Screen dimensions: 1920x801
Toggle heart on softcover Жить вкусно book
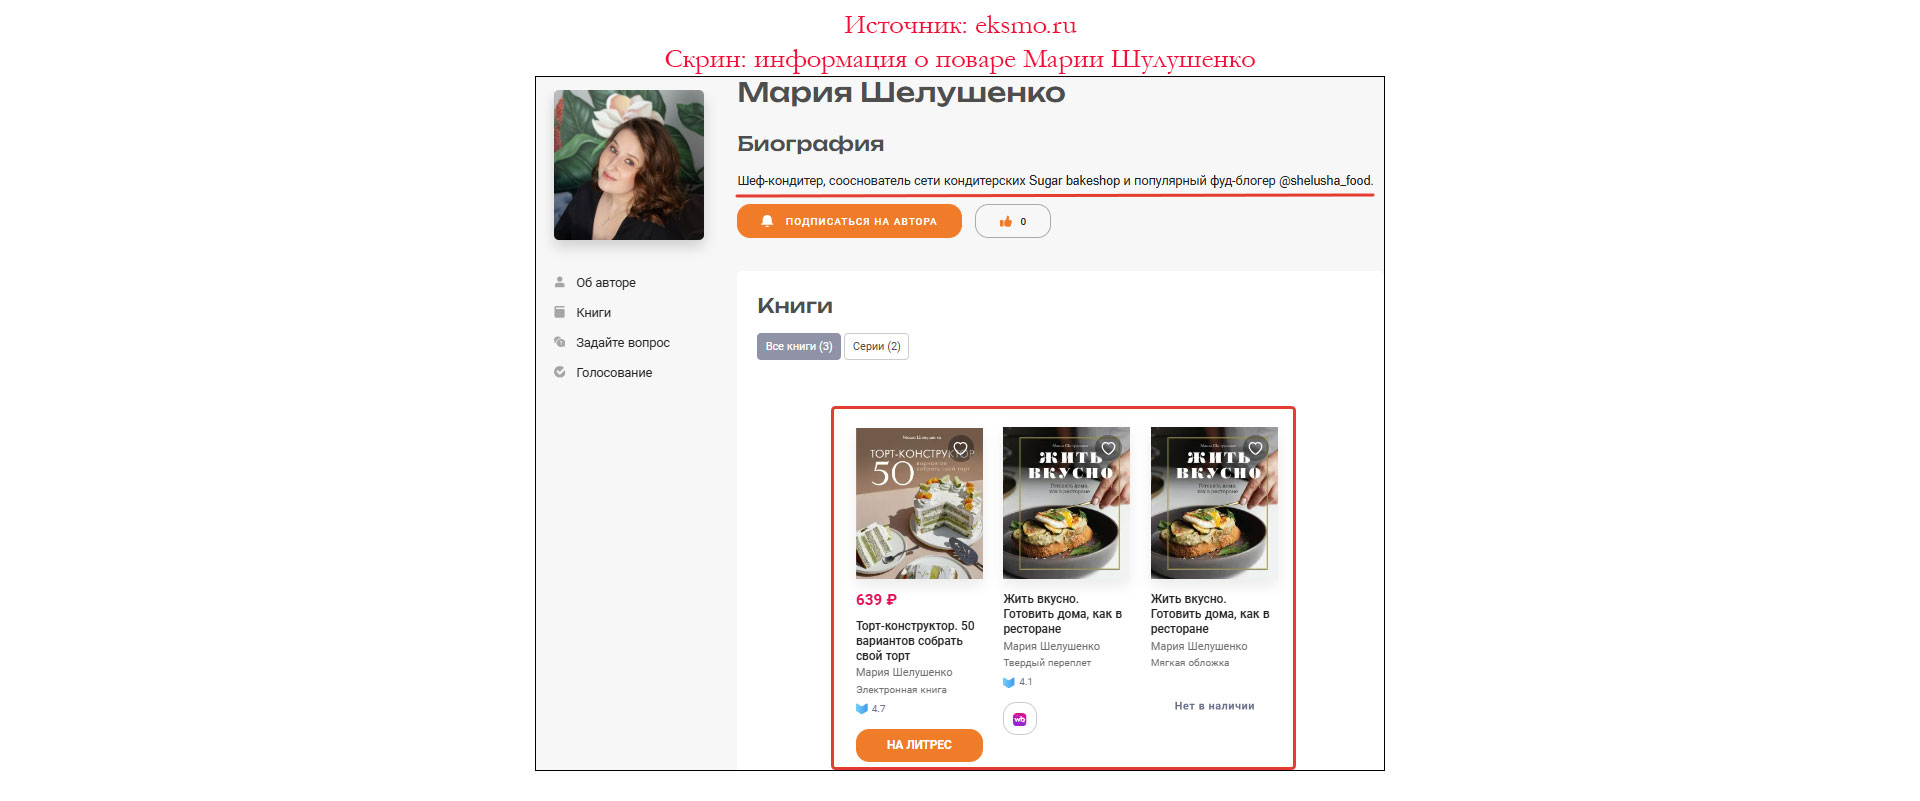pos(1256,448)
